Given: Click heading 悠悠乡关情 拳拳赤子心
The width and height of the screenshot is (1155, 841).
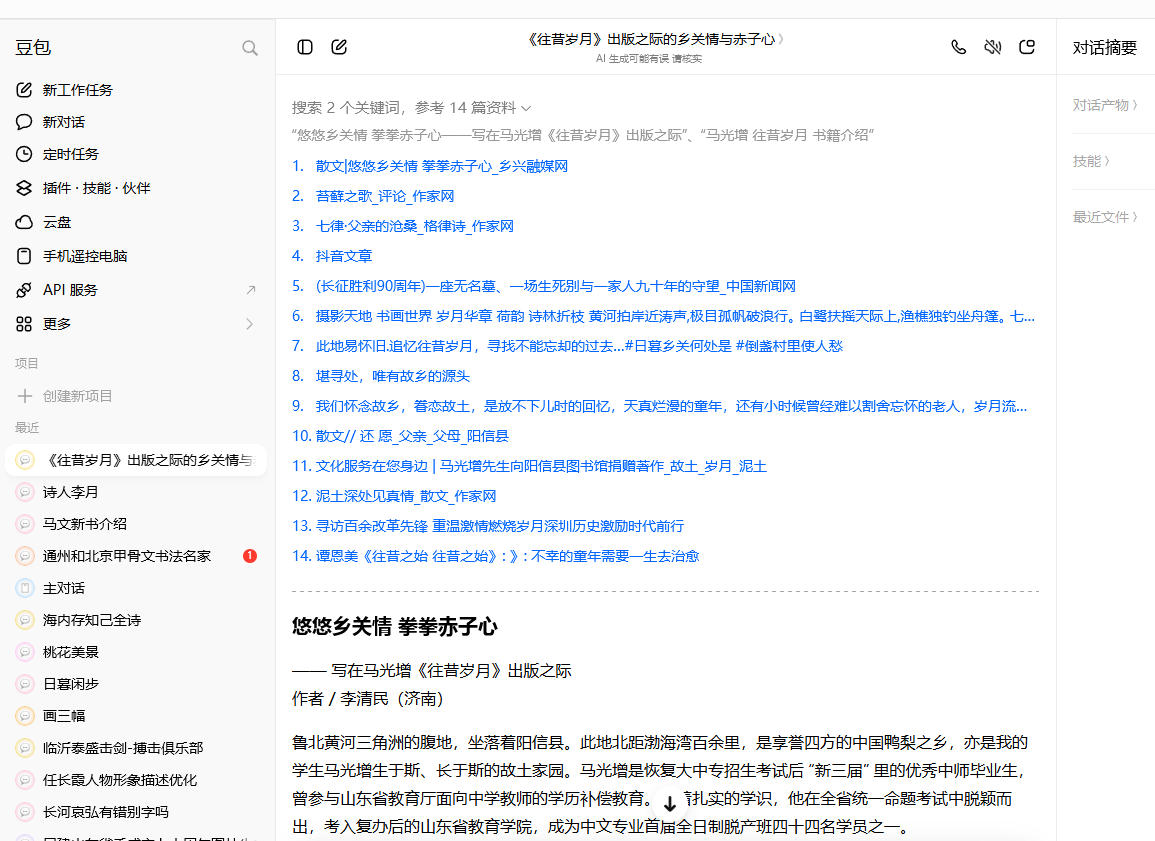Looking at the screenshot, I should (395, 627).
